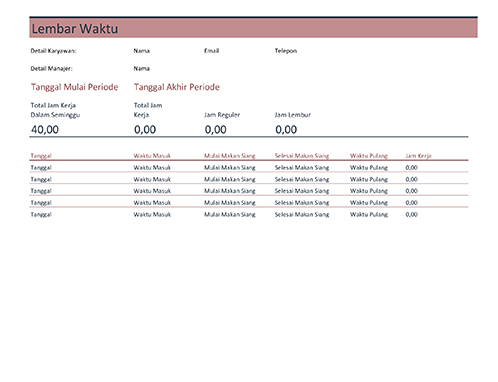Select the 0,00 value under Total Jam Kerja

pyautogui.click(x=145, y=129)
